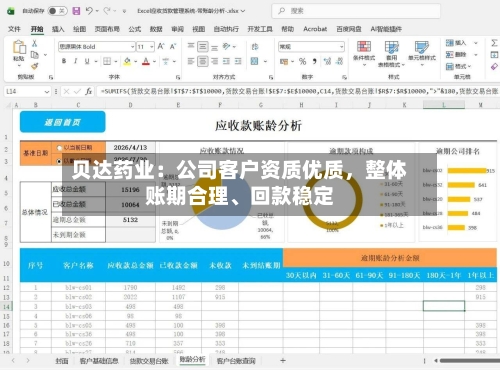This screenshot has width=500, height=370.
Task: Toggle Underline formatting
Action: (x=87, y=61)
